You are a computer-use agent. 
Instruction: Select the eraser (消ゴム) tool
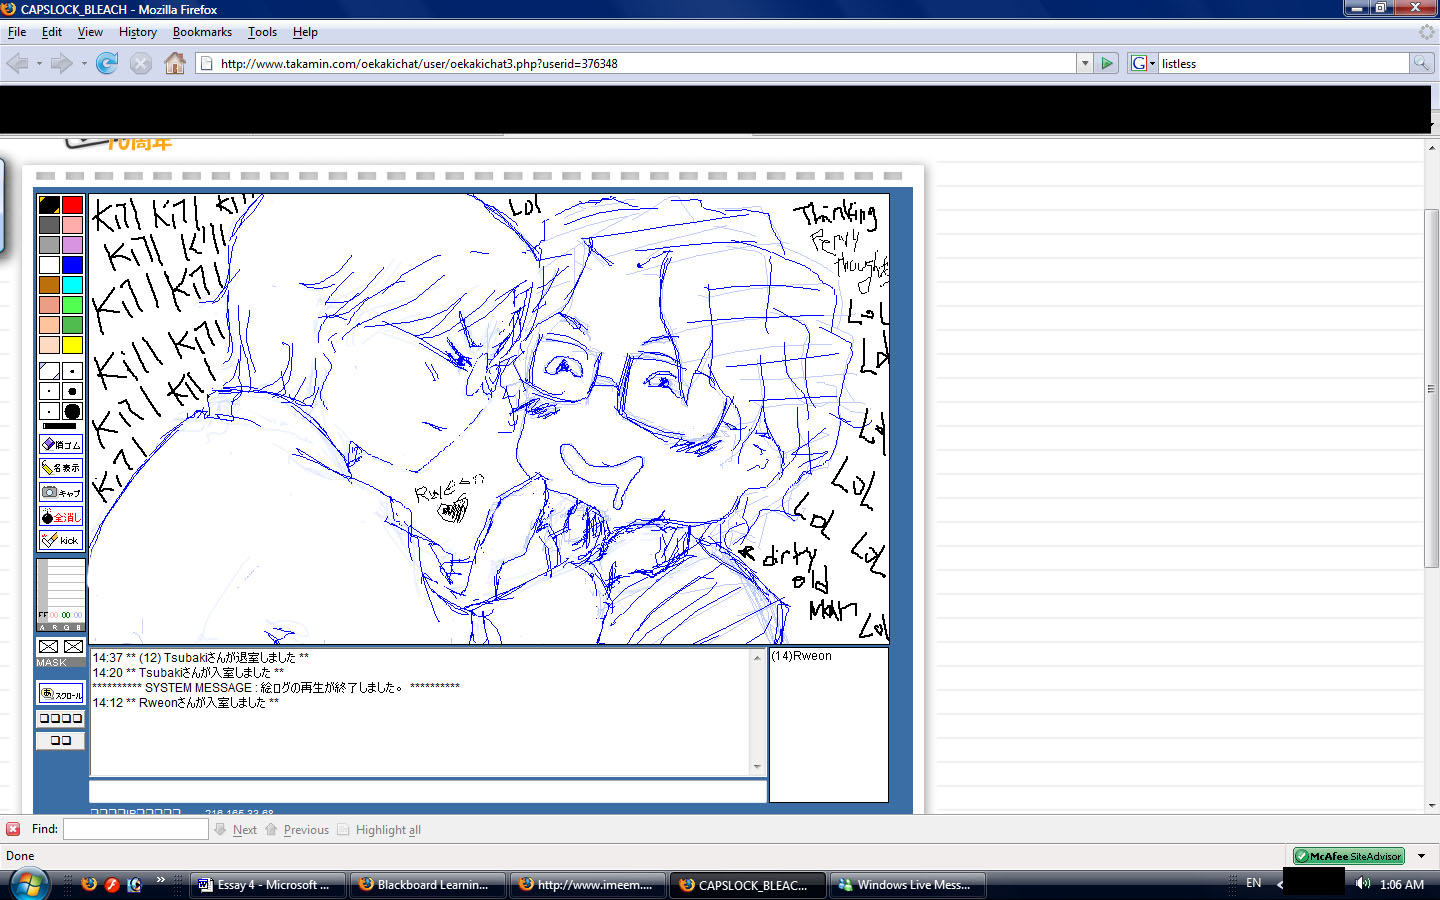coord(61,444)
